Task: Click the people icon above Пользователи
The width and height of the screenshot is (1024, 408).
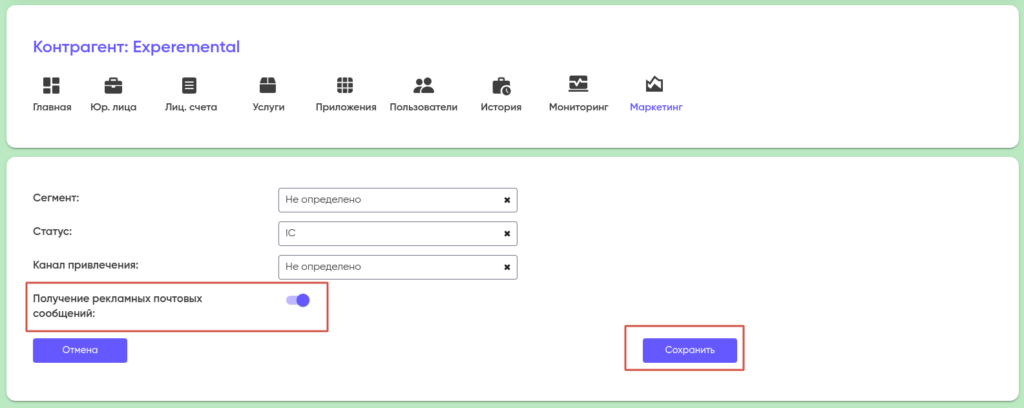Action: 423,85
